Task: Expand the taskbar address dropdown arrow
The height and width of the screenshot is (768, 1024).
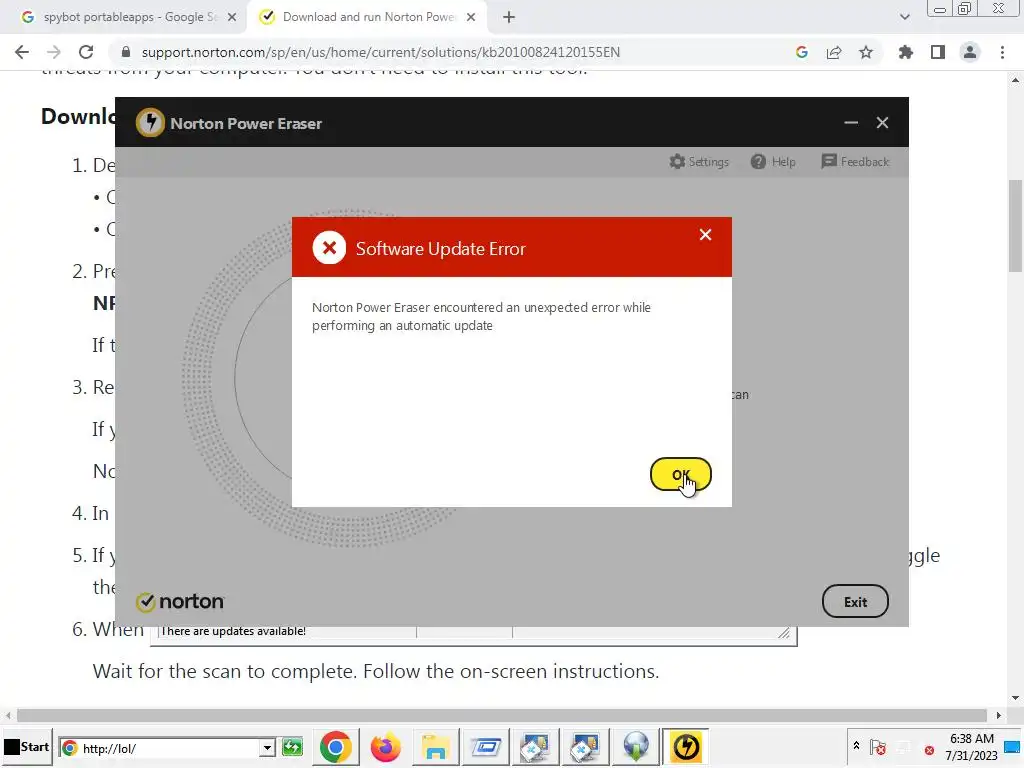Action: [267, 748]
